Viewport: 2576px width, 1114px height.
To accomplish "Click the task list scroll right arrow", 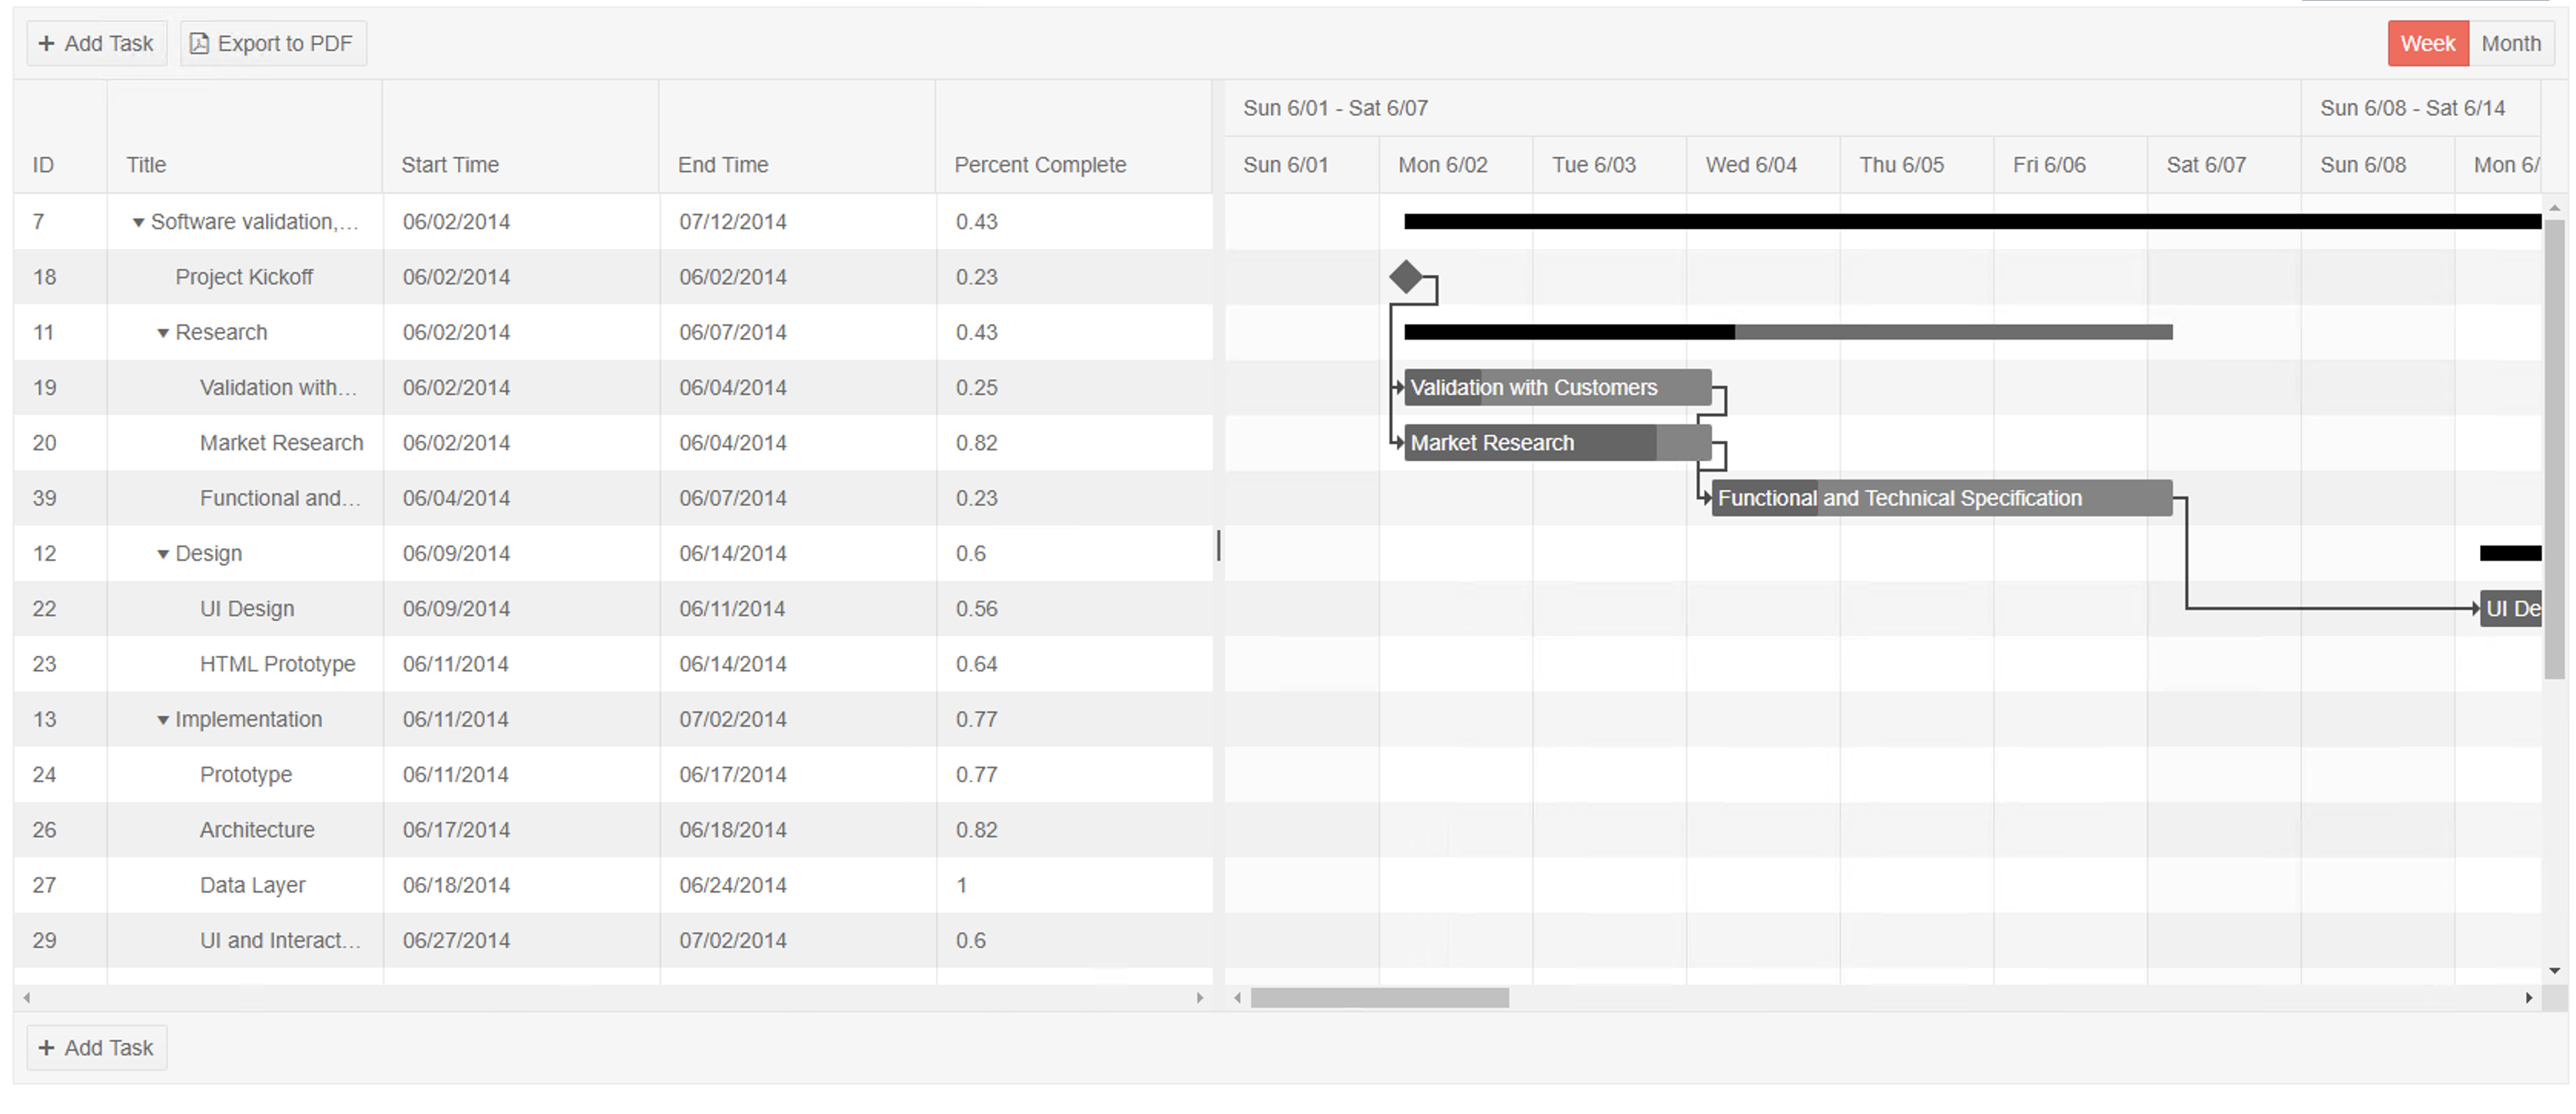I will coord(1200,998).
